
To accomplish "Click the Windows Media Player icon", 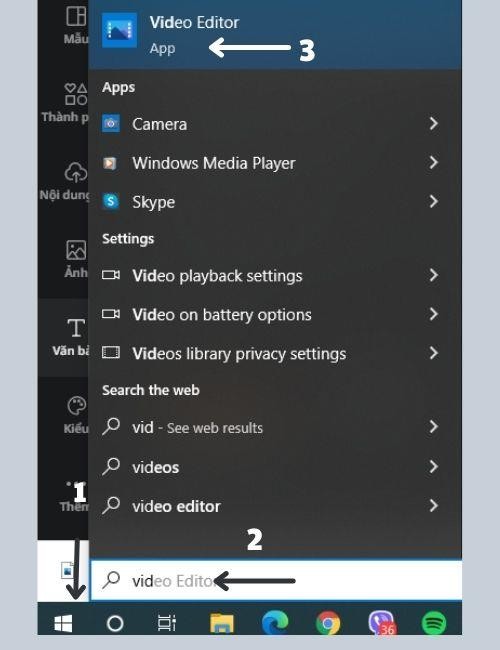I will tap(110, 163).
